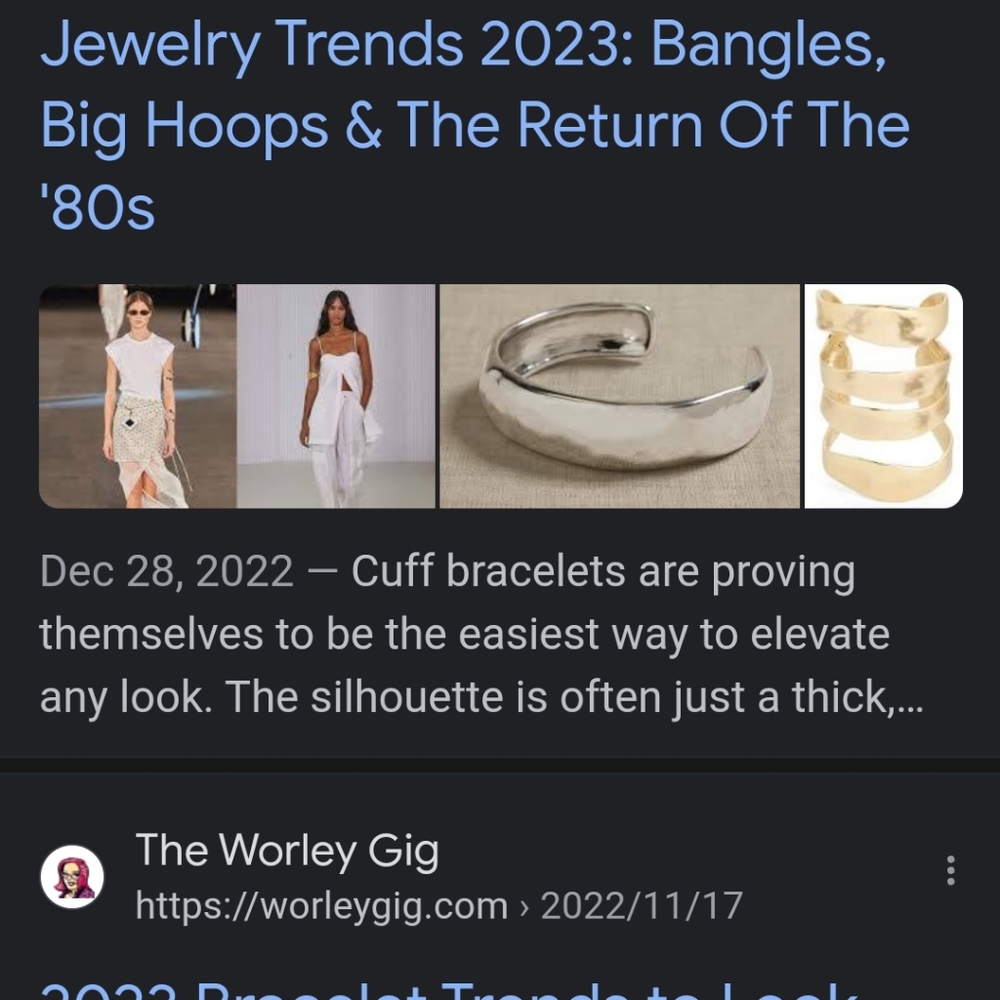Open the worleygig.com URL
The image size is (1000, 1000).
[x=321, y=906]
